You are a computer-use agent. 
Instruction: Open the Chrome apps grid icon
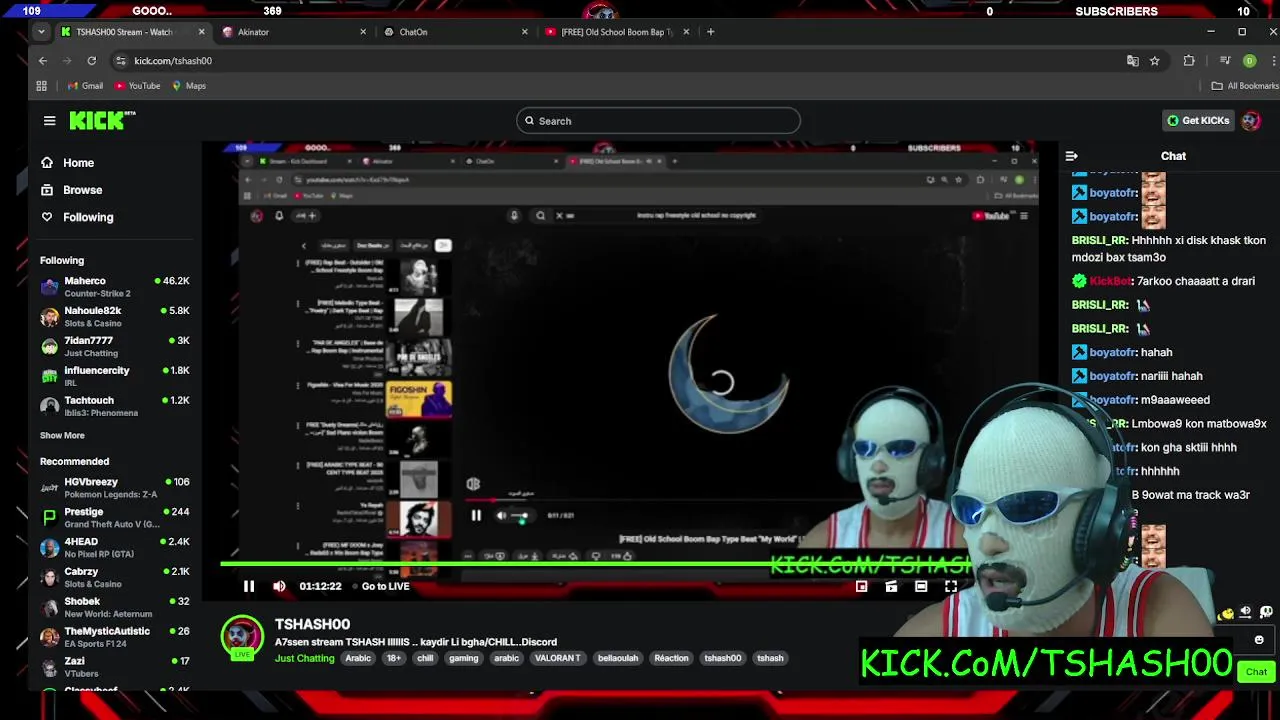(42, 86)
